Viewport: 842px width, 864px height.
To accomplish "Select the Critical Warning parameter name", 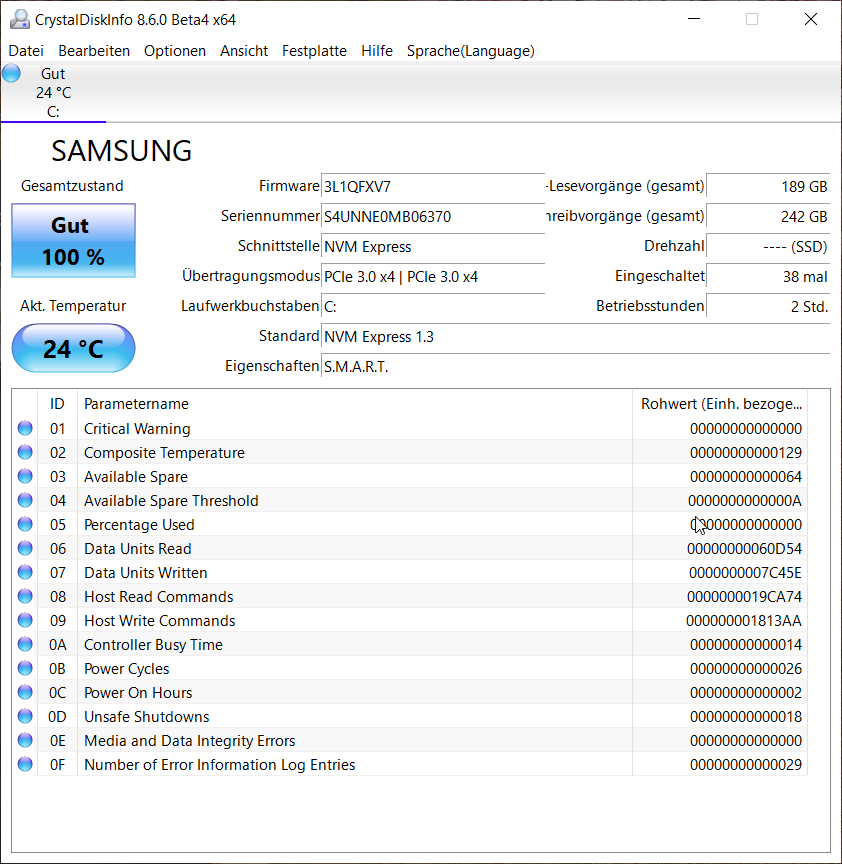I will click(x=137, y=429).
